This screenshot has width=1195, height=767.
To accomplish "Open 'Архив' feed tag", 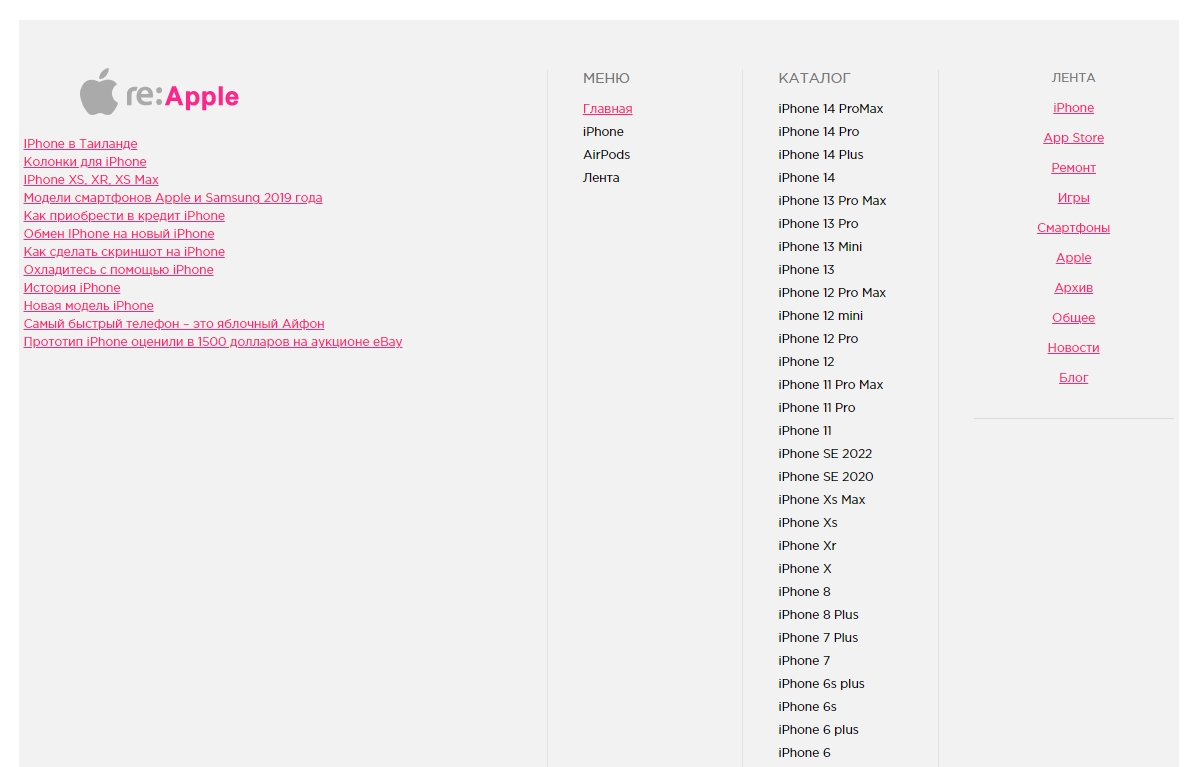I will click(x=1073, y=288).
